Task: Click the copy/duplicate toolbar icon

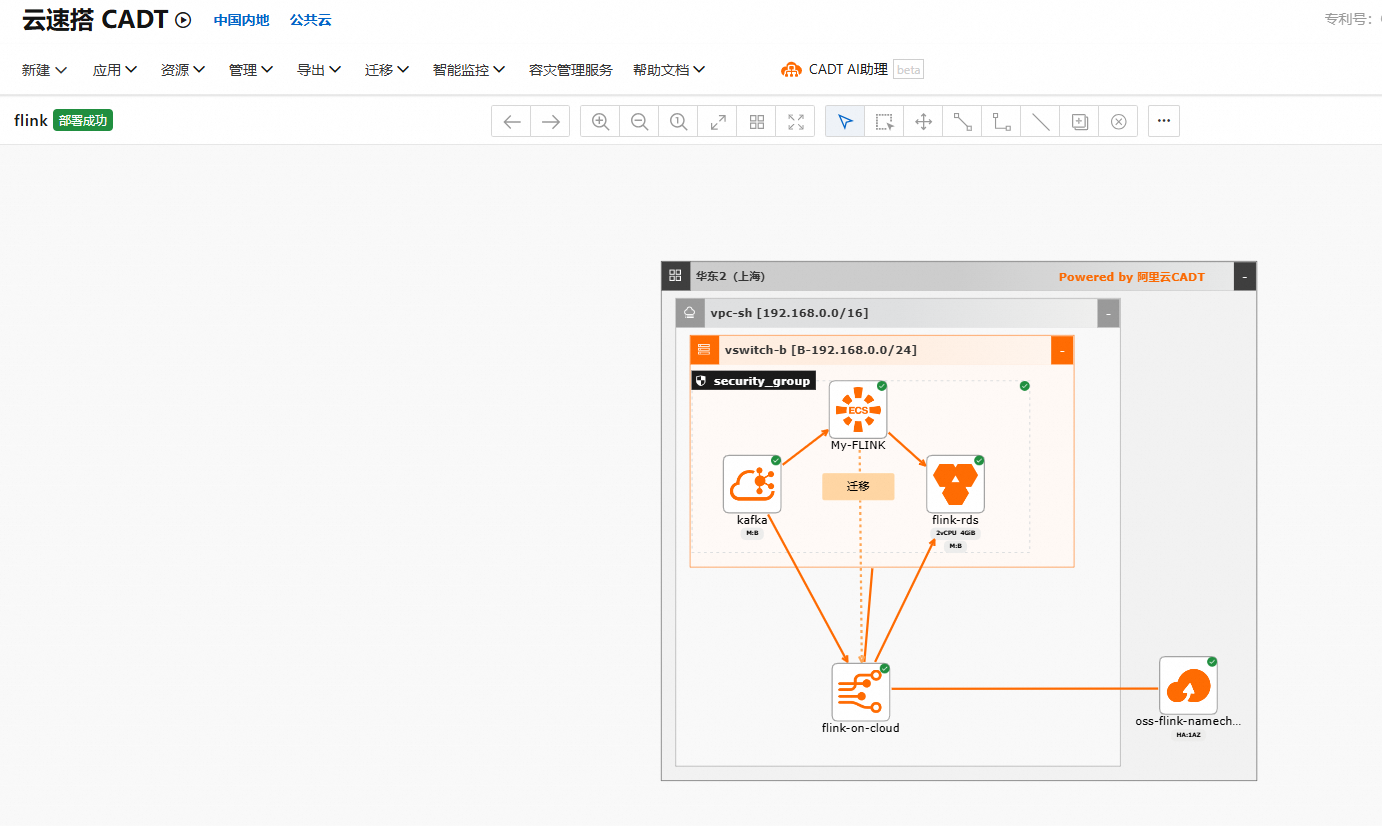Action: point(1080,121)
